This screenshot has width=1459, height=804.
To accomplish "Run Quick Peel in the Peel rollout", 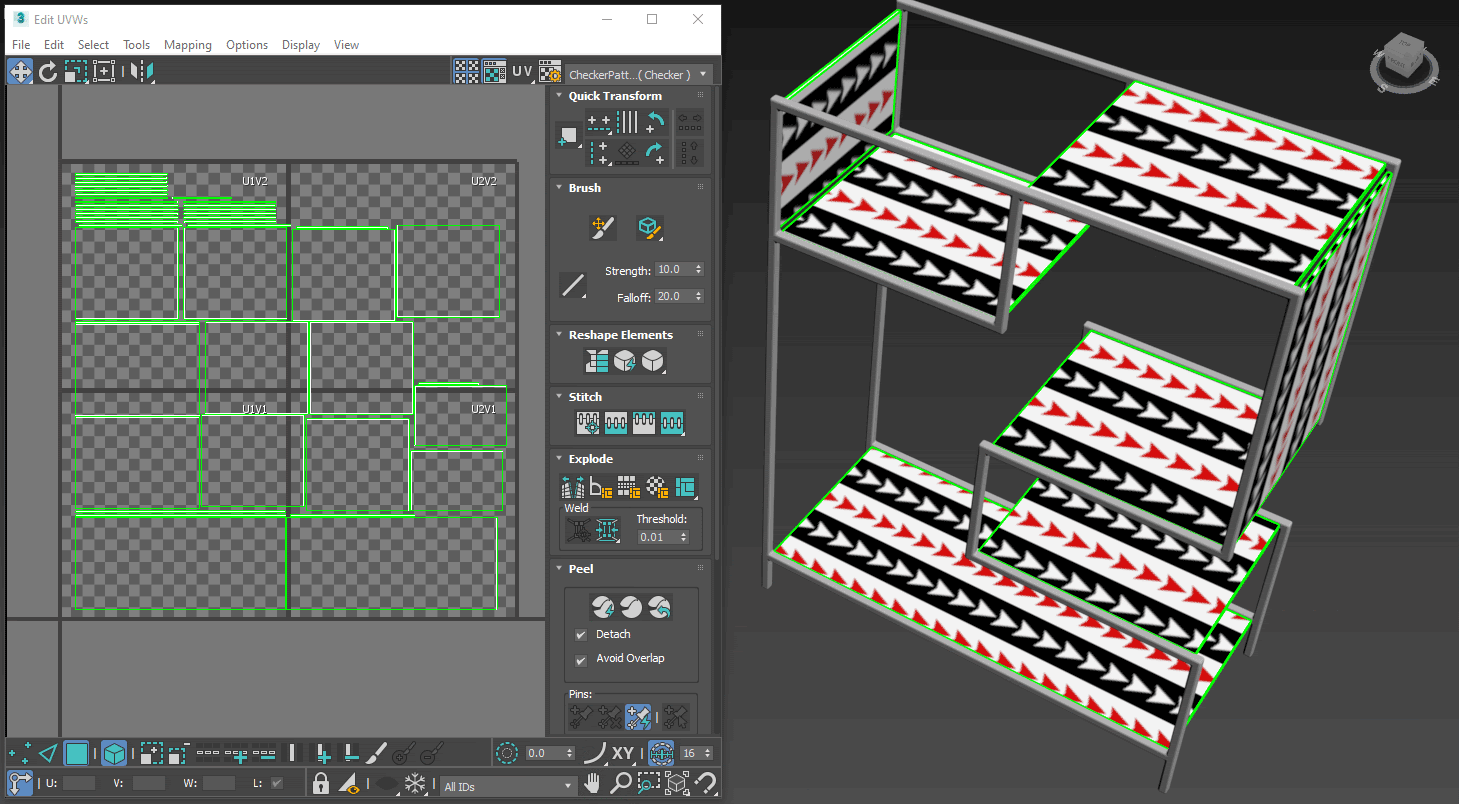I will pos(604,606).
